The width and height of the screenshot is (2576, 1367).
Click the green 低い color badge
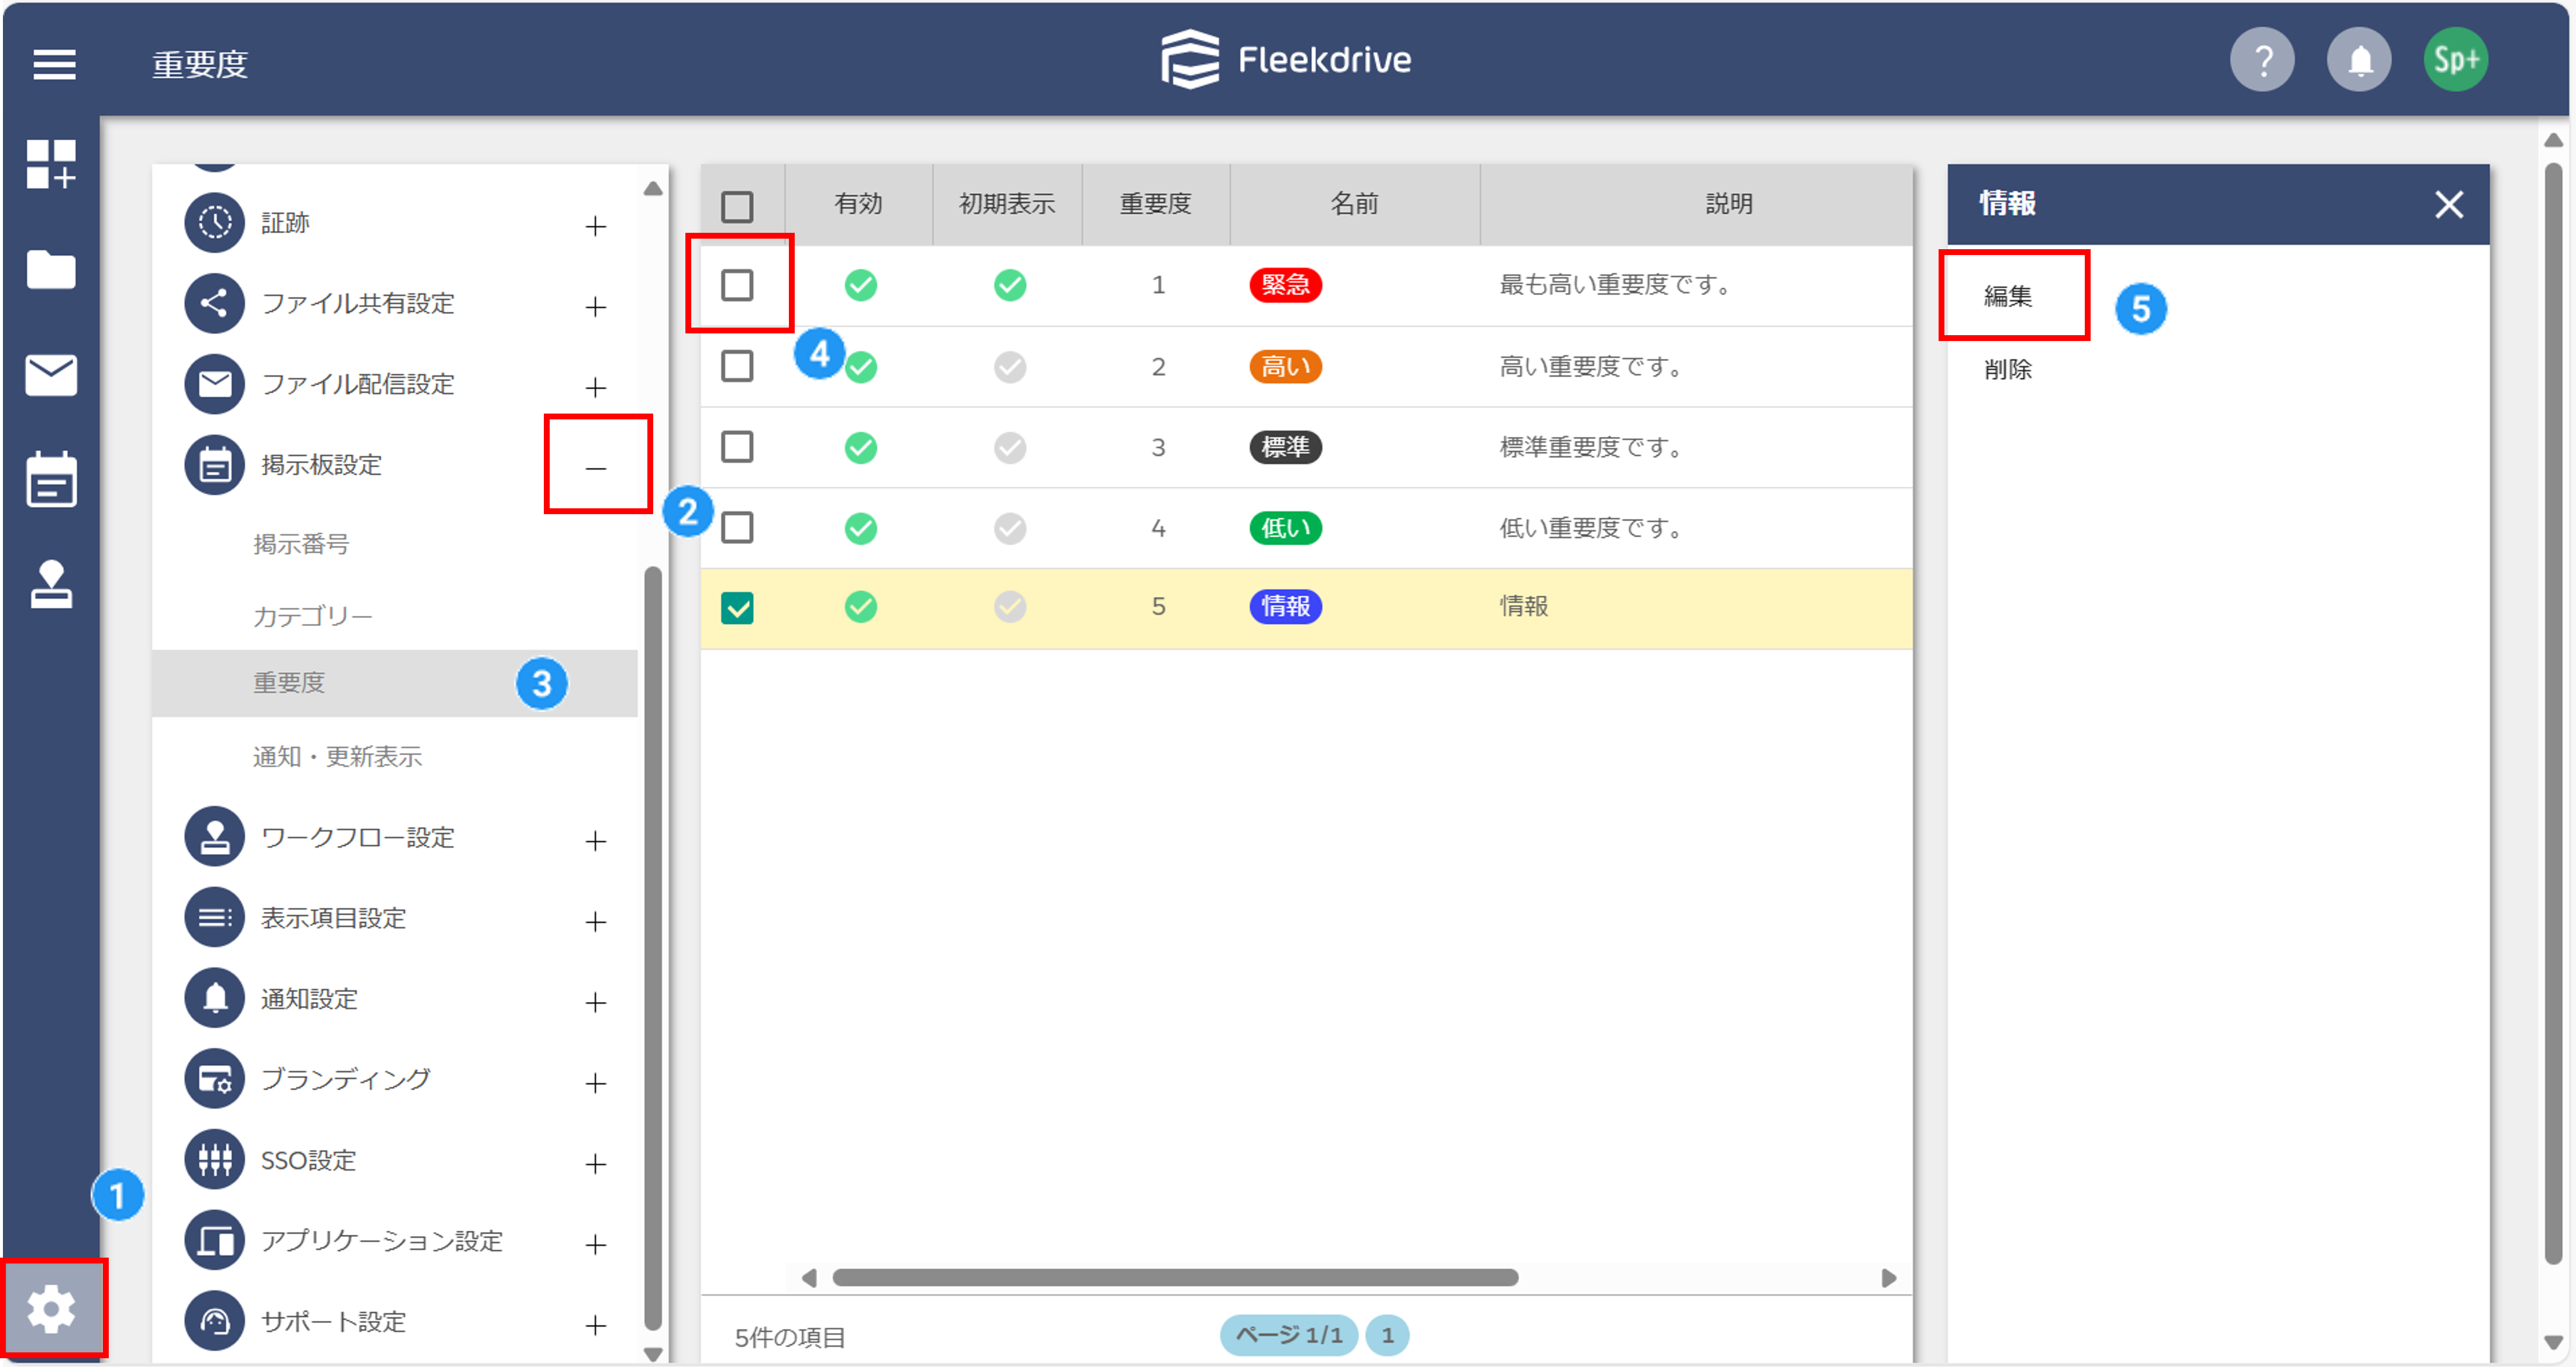click(x=1285, y=528)
